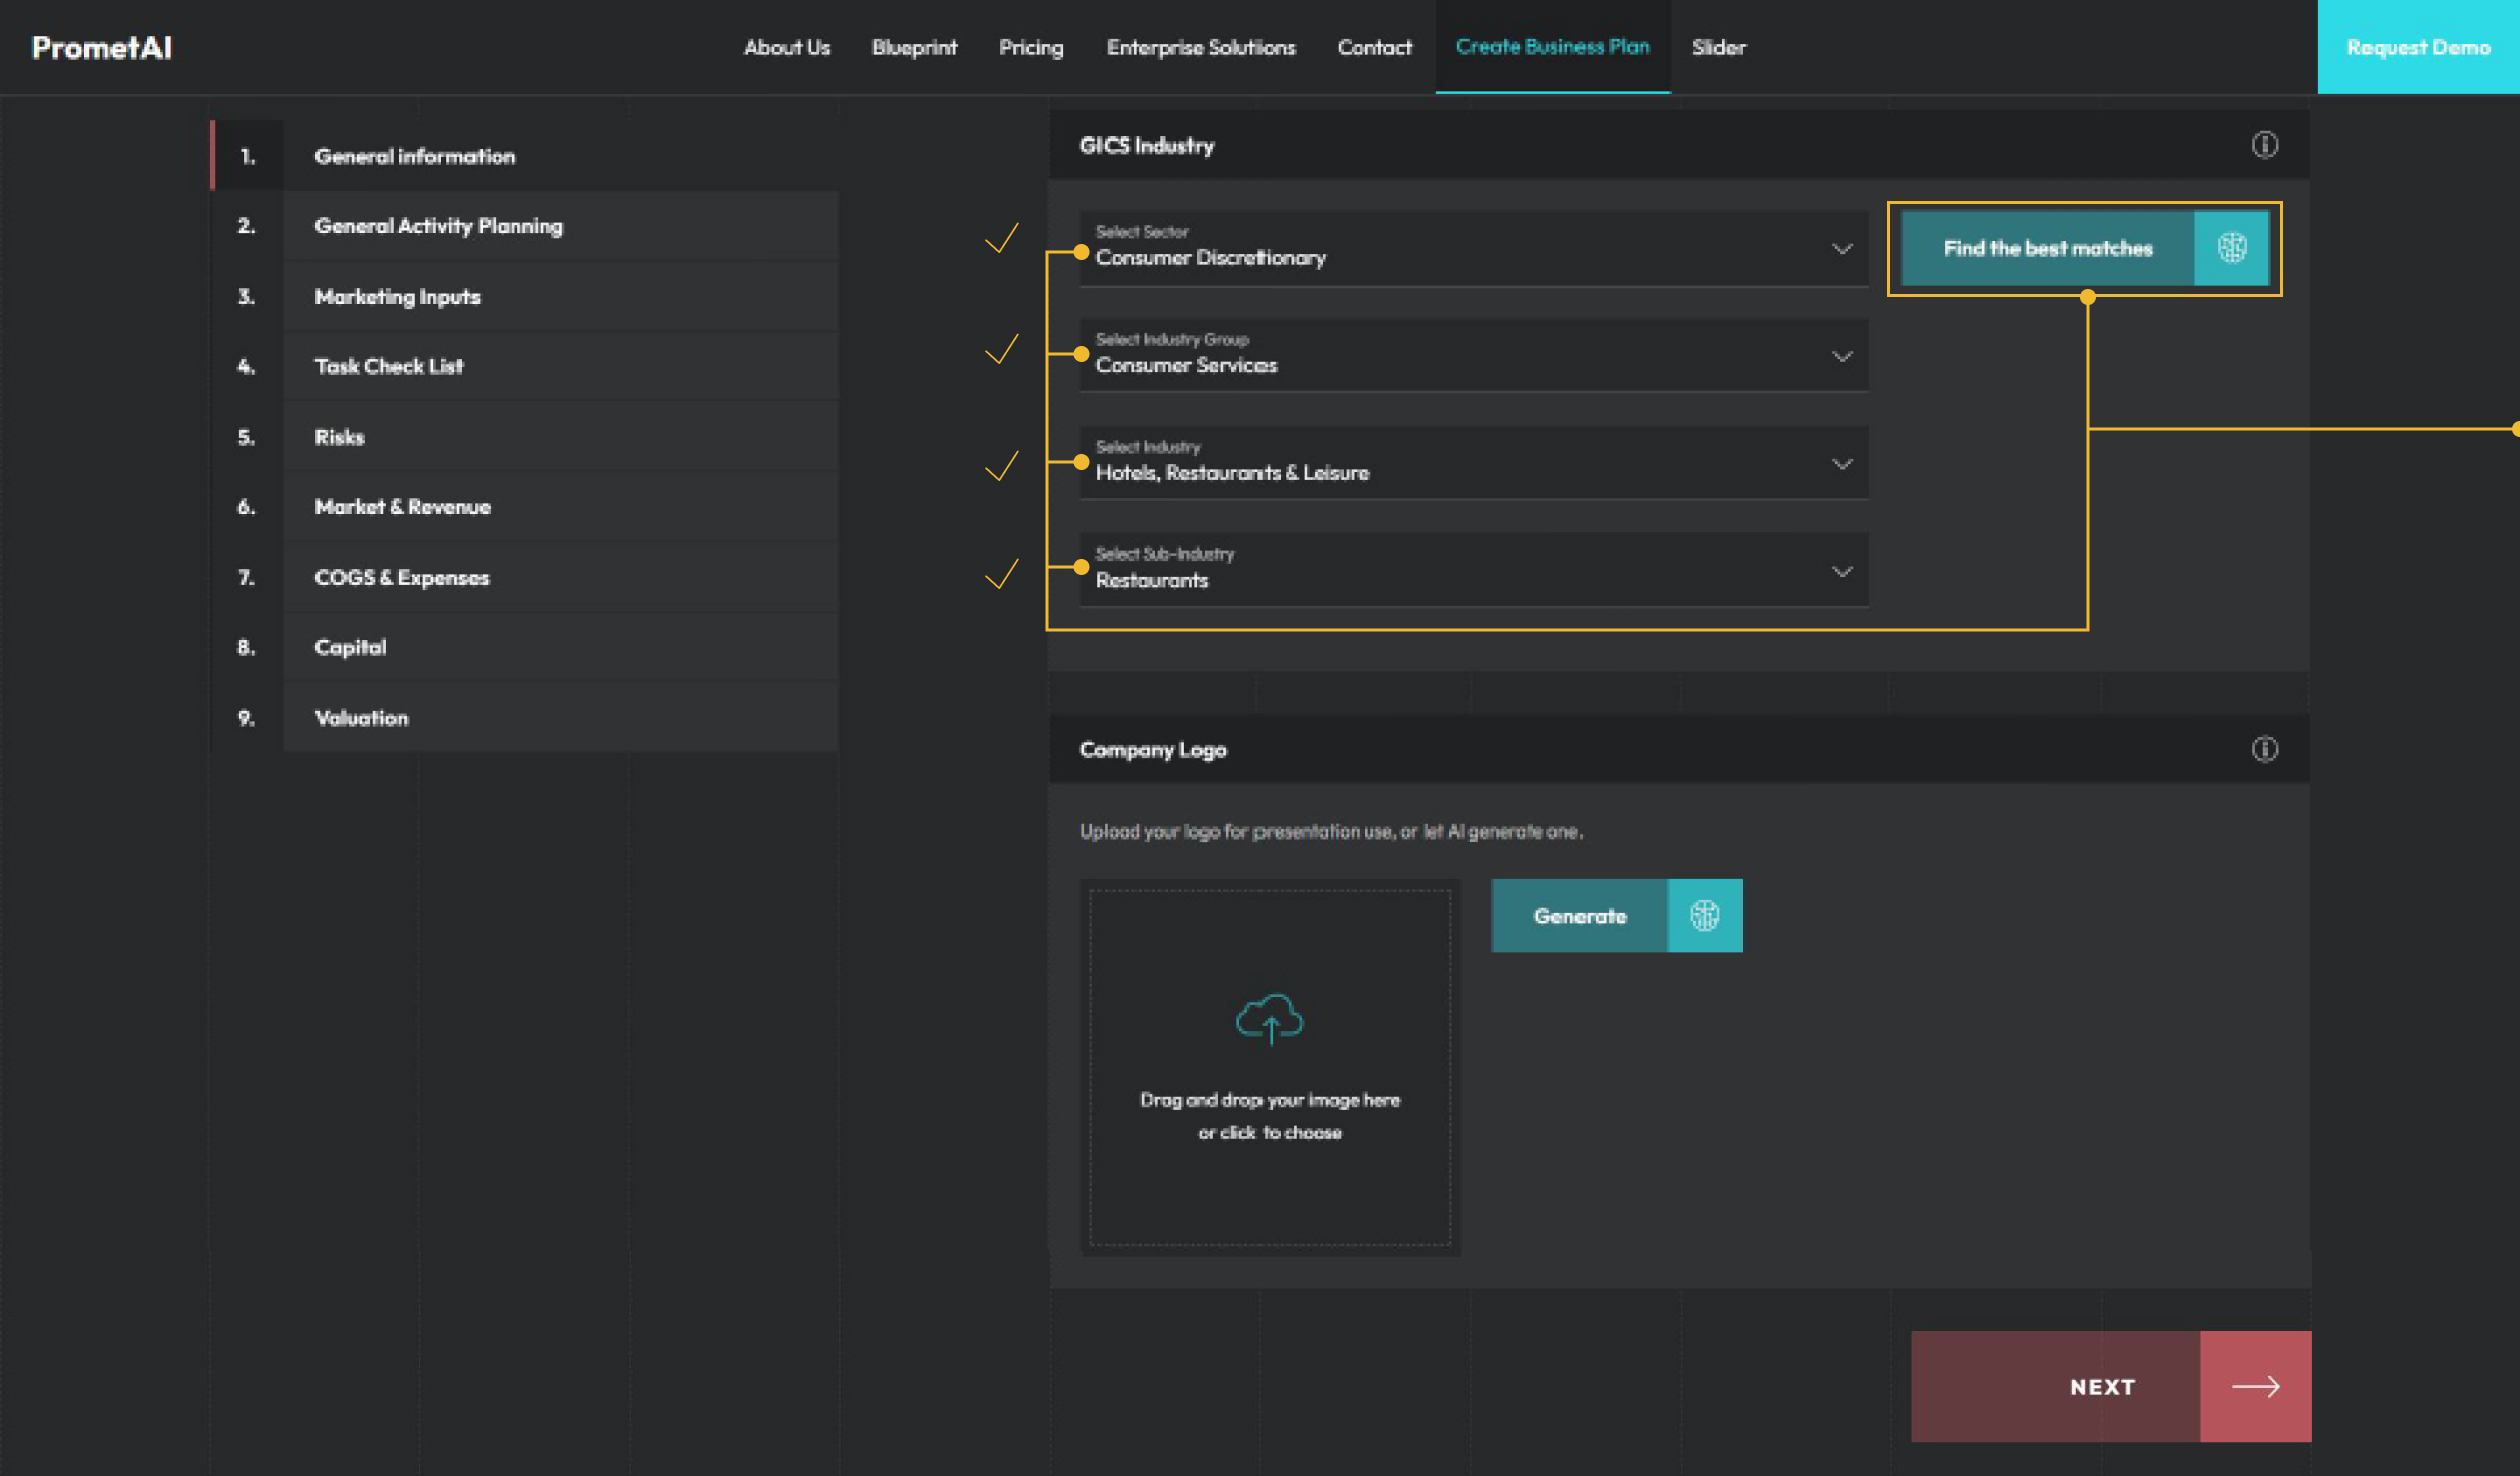Click the Company Logo info icon
Image resolution: width=2520 pixels, height=1476 pixels.
coord(2264,749)
